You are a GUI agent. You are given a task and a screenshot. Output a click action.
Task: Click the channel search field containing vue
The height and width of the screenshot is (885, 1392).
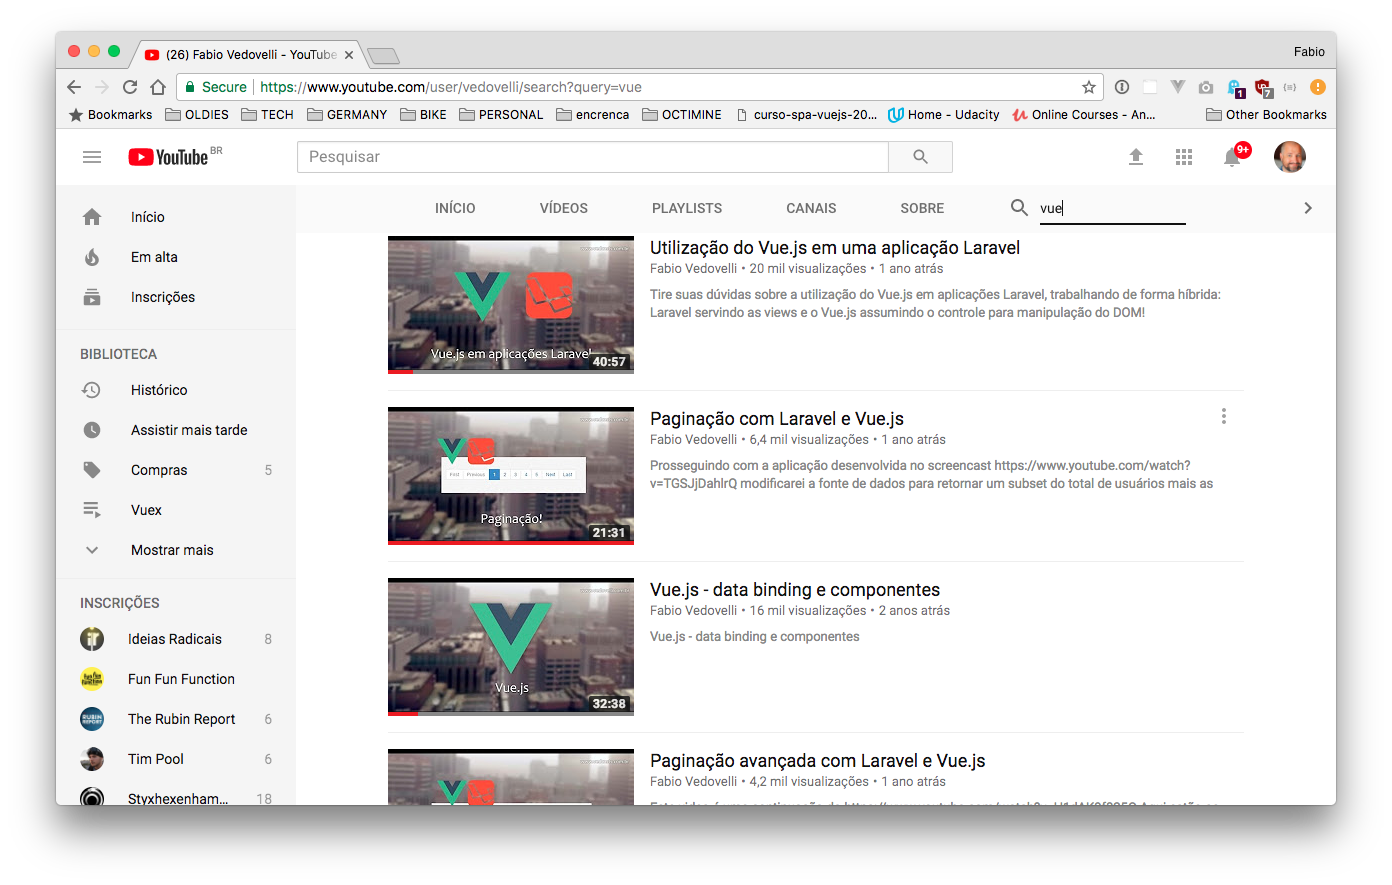click(1112, 208)
